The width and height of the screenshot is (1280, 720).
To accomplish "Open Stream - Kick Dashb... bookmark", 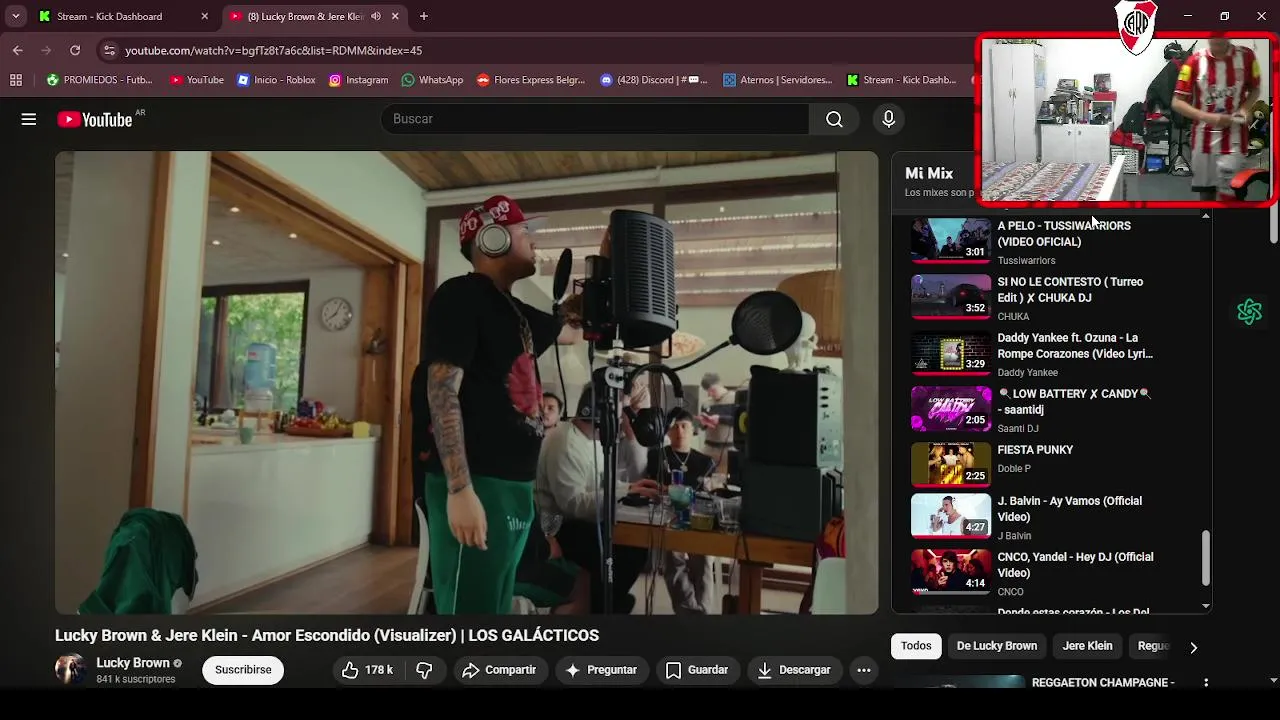I will (x=902, y=80).
